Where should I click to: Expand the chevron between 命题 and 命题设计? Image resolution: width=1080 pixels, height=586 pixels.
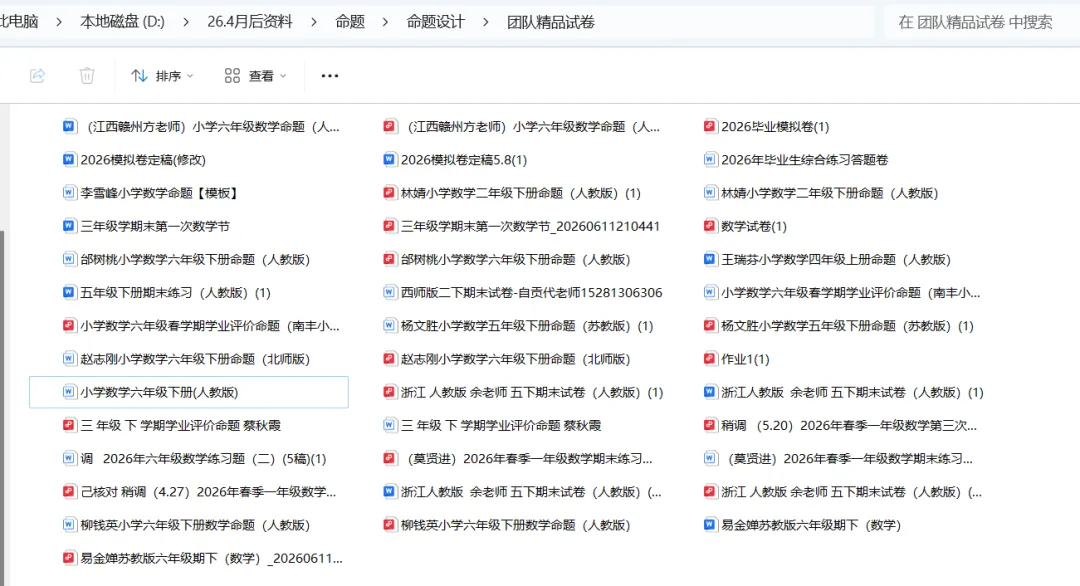pos(385,22)
